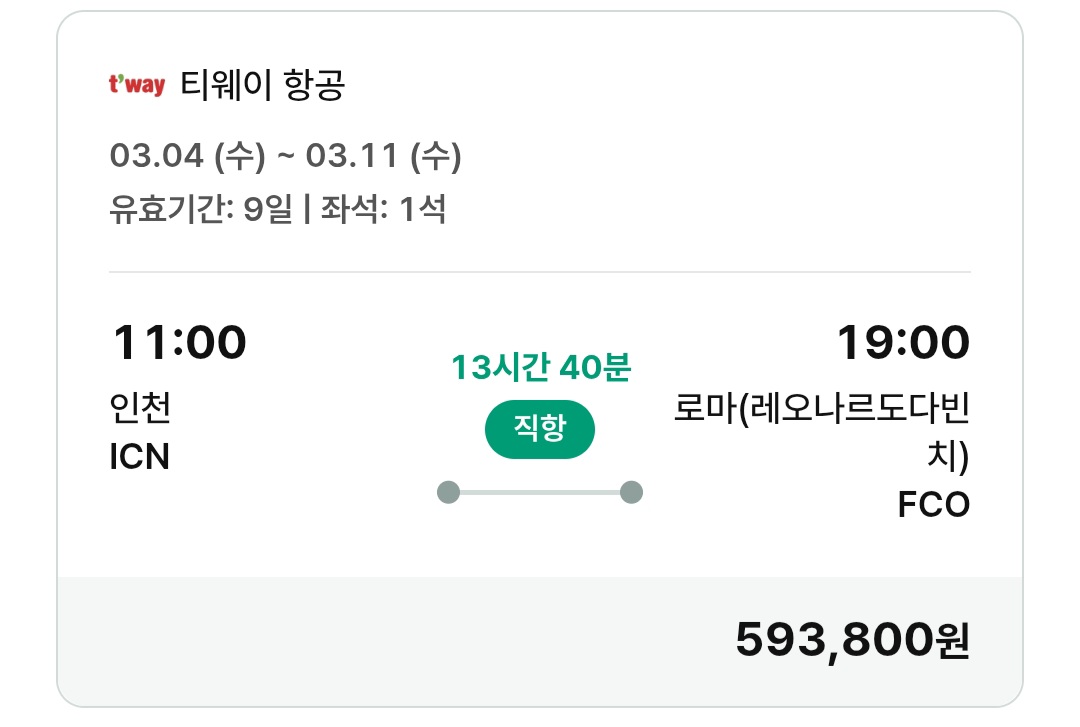The height and width of the screenshot is (727, 1080).
Task: Click the '~' between the travel dates
Action: pyautogui.click(x=285, y=155)
